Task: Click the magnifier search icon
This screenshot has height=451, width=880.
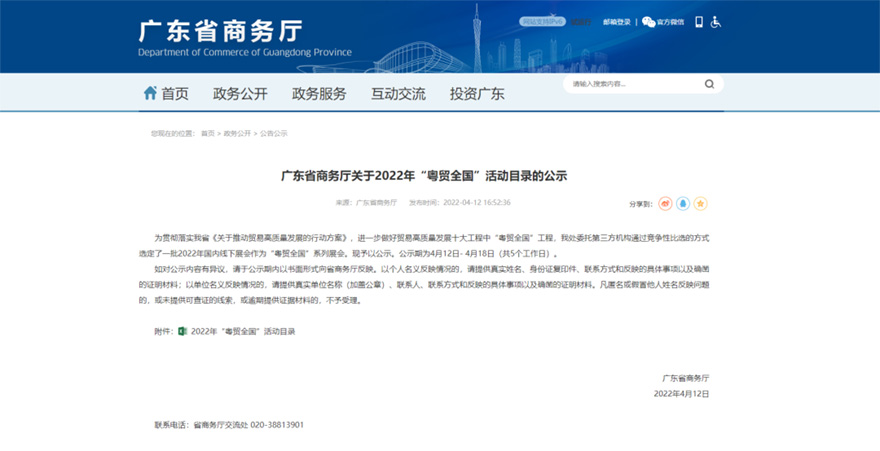Action: pyautogui.click(x=709, y=84)
